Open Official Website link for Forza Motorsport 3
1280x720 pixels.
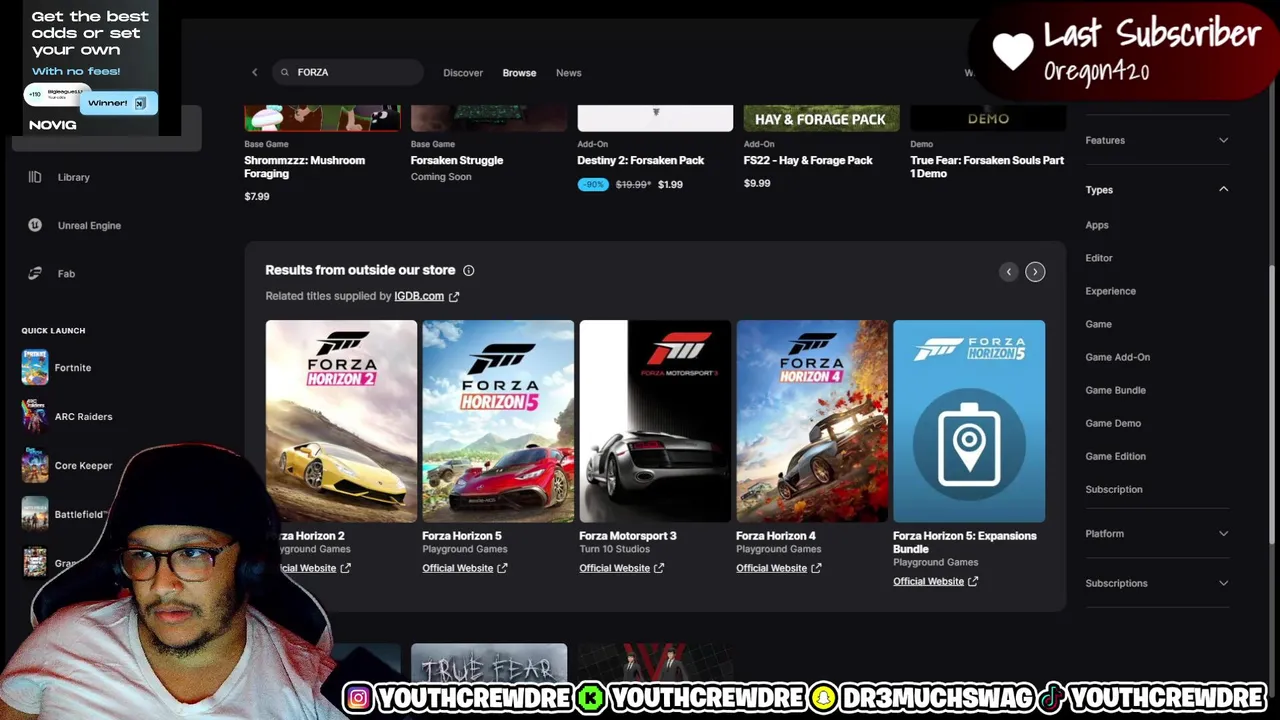pyautogui.click(x=614, y=568)
